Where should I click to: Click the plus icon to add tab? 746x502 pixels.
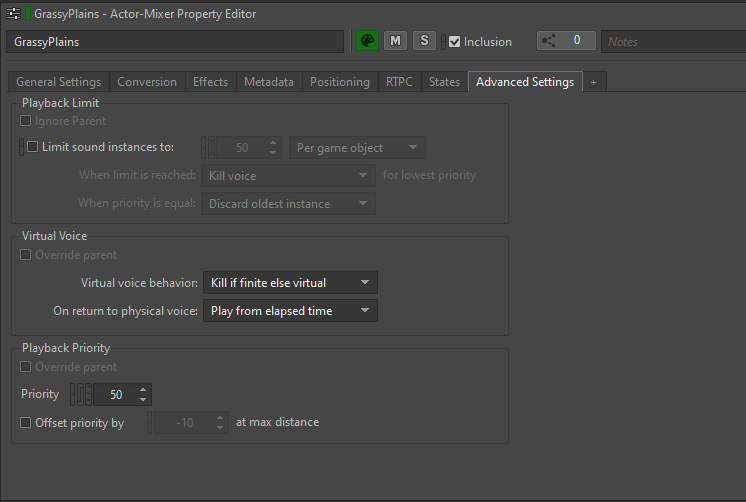[x=594, y=82]
